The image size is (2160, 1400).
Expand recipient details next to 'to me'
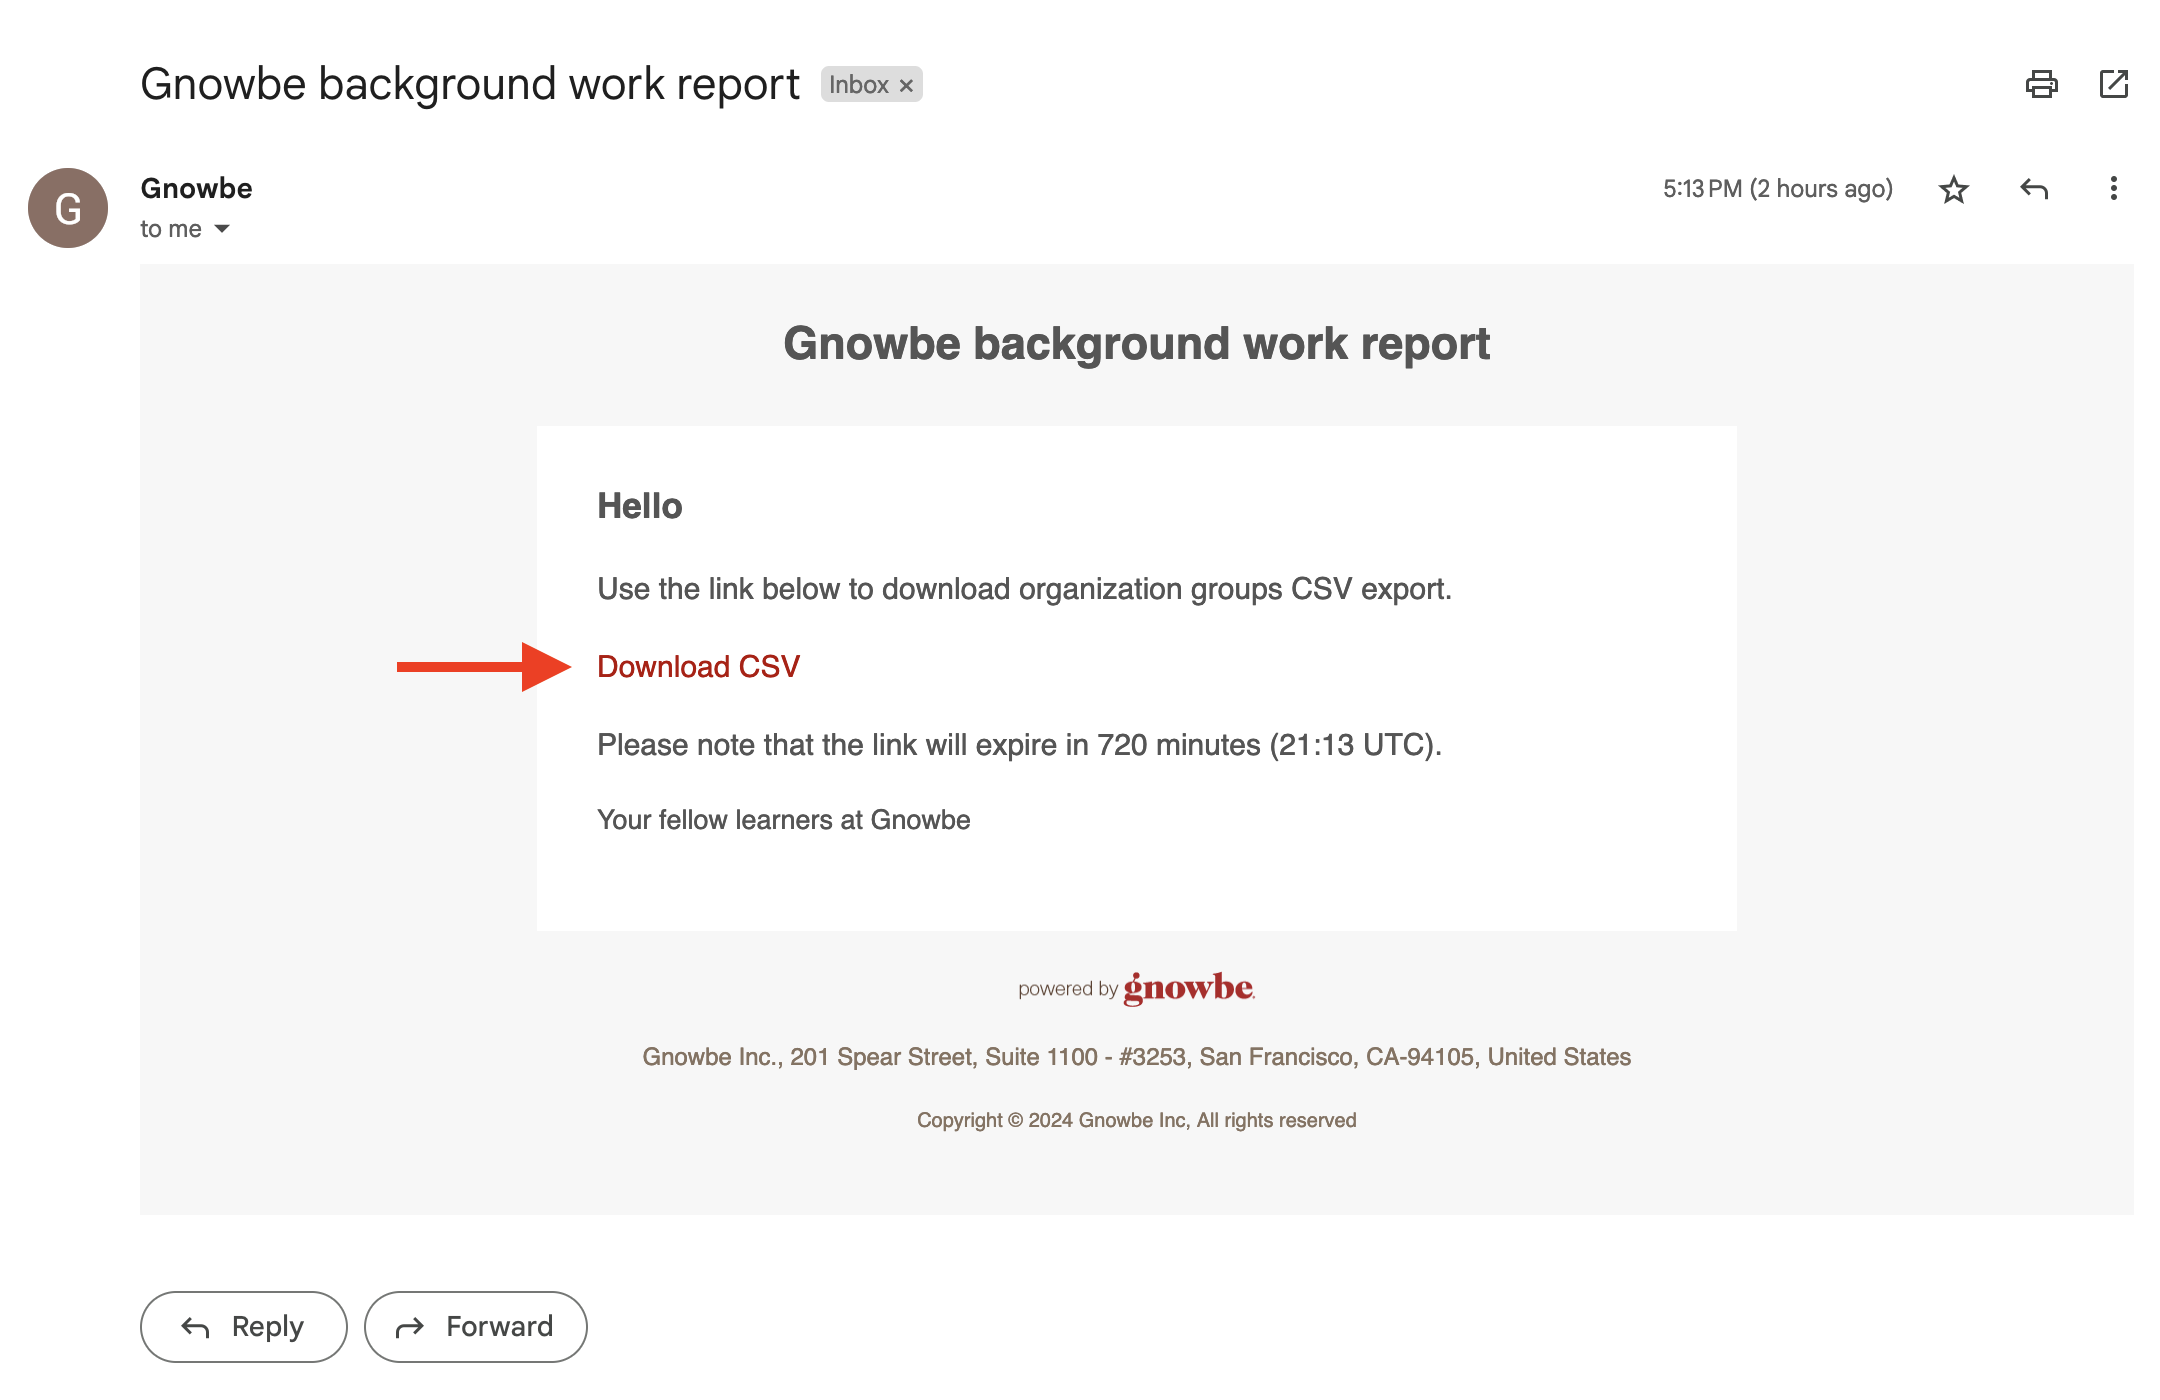[x=222, y=229]
